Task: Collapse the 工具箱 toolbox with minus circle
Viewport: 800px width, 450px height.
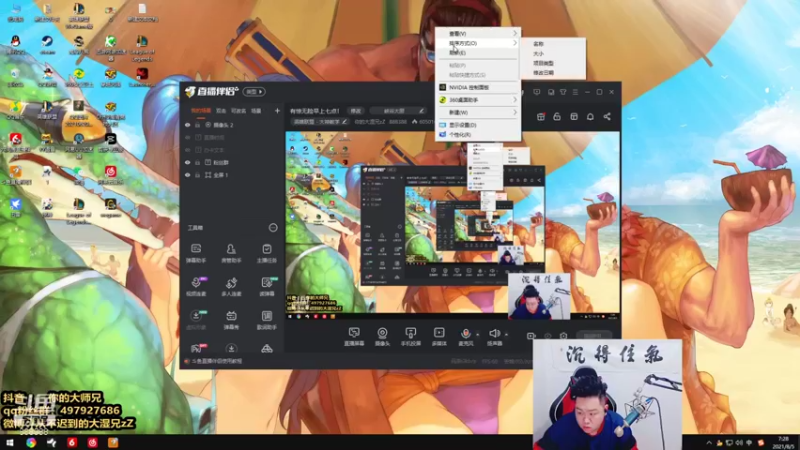Action: [273, 228]
